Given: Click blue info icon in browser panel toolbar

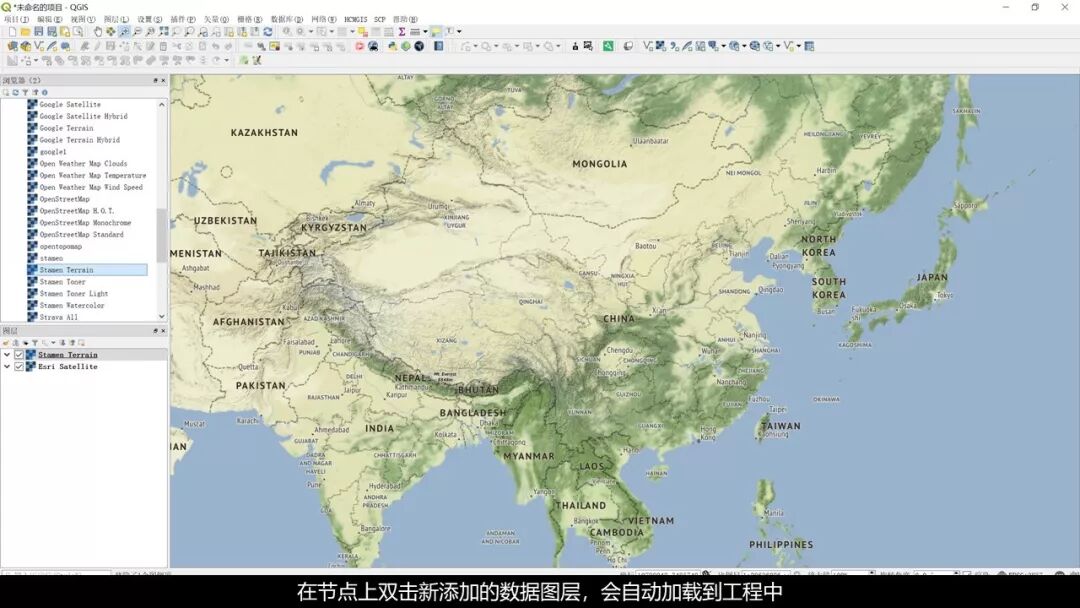Looking at the screenshot, I should [x=45, y=92].
